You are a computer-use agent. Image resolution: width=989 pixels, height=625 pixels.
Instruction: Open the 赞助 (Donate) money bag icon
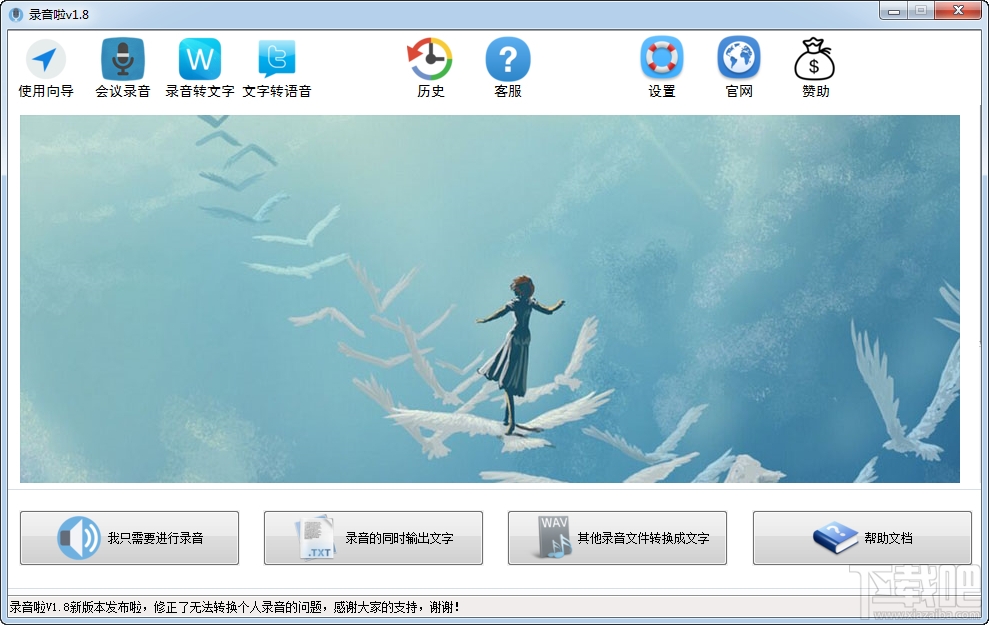click(x=815, y=65)
